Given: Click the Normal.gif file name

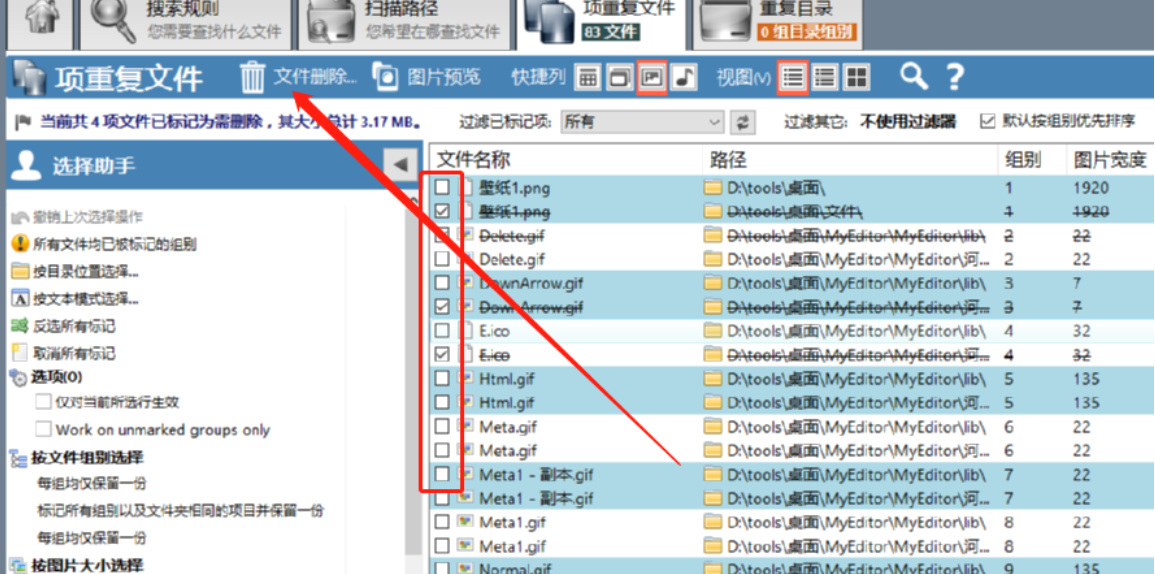Looking at the screenshot, I should 514,569.
